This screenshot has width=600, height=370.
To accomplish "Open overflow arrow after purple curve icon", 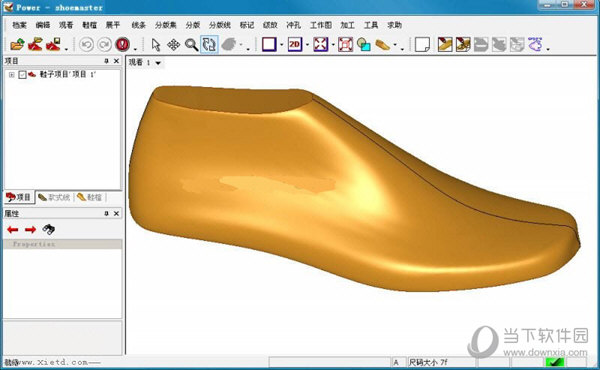I will pyautogui.click(x=548, y=49).
